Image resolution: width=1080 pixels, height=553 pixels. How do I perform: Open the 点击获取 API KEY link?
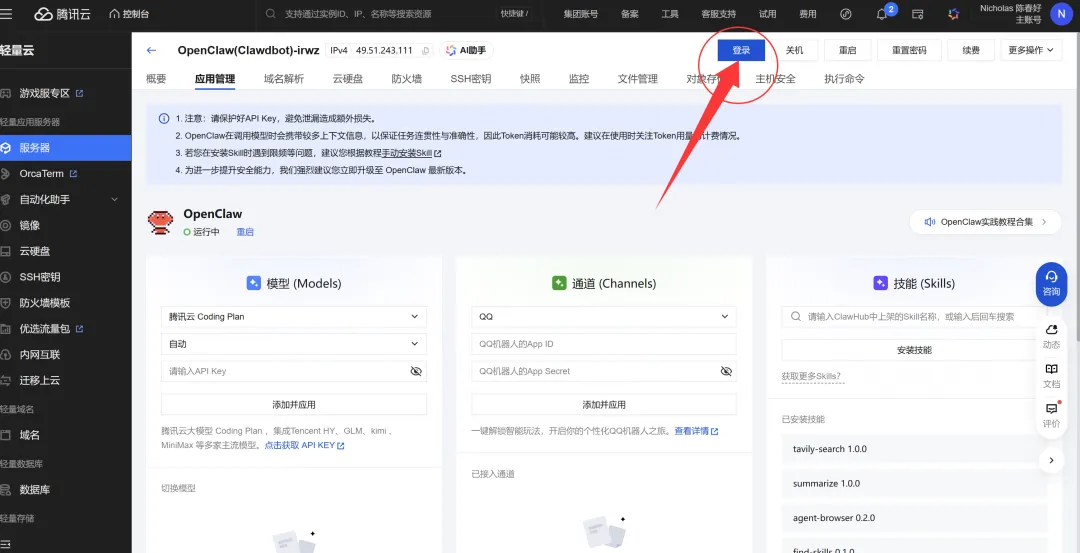(x=304, y=446)
